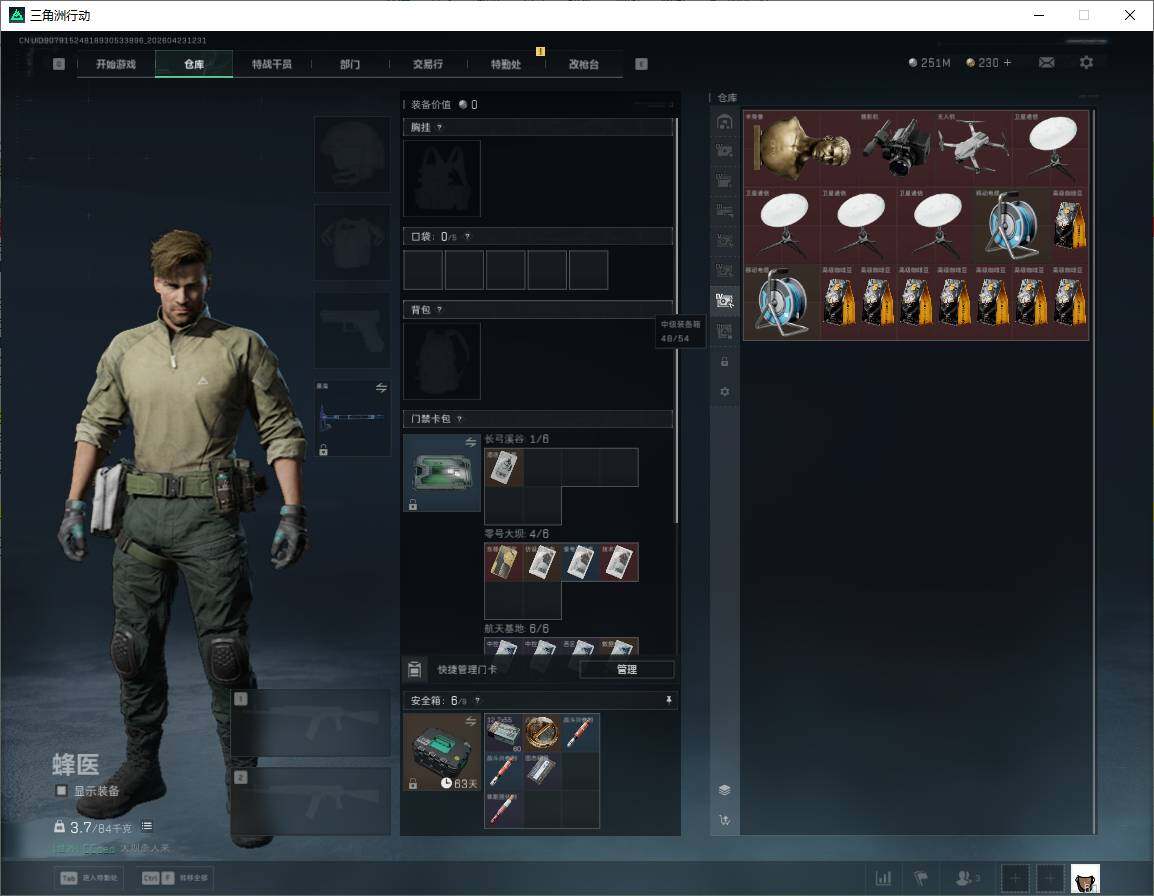
Task: Click the equipment panel vertical scrollbar
Action: pos(676,320)
